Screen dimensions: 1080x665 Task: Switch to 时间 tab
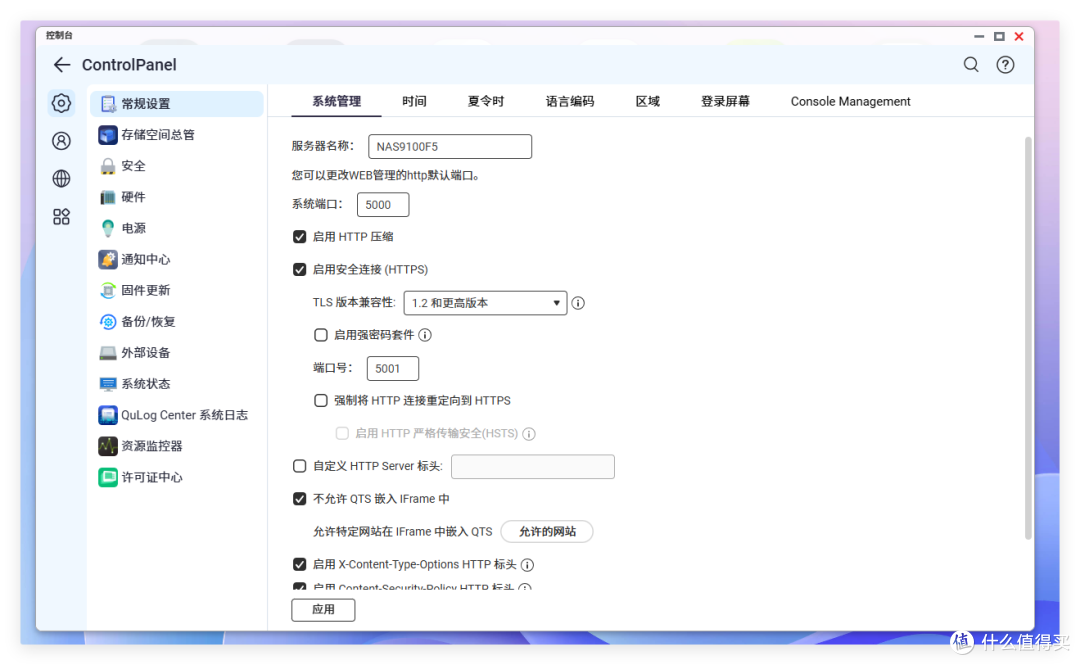pyautogui.click(x=414, y=101)
